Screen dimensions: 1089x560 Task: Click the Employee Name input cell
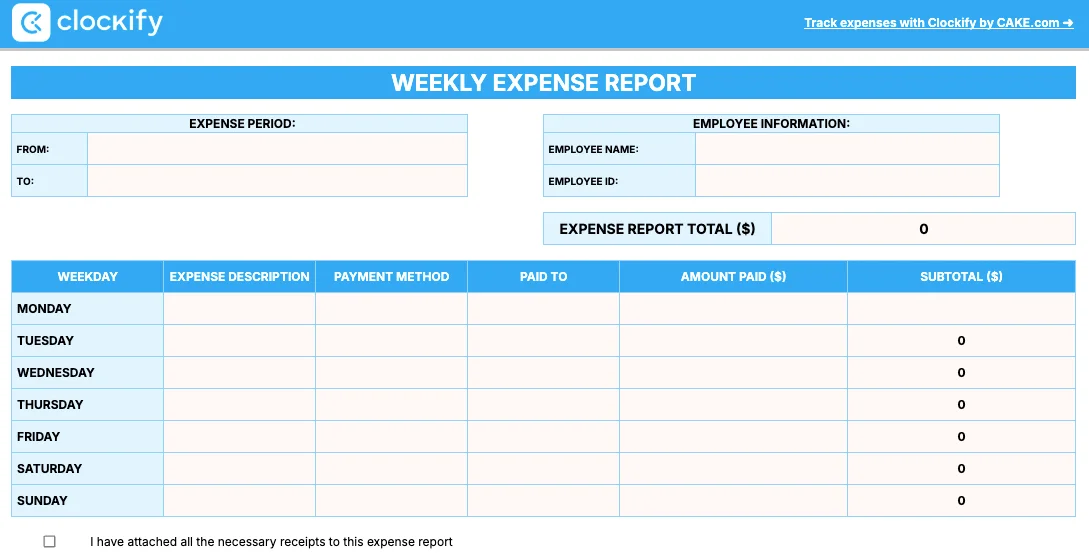pyautogui.click(x=847, y=149)
